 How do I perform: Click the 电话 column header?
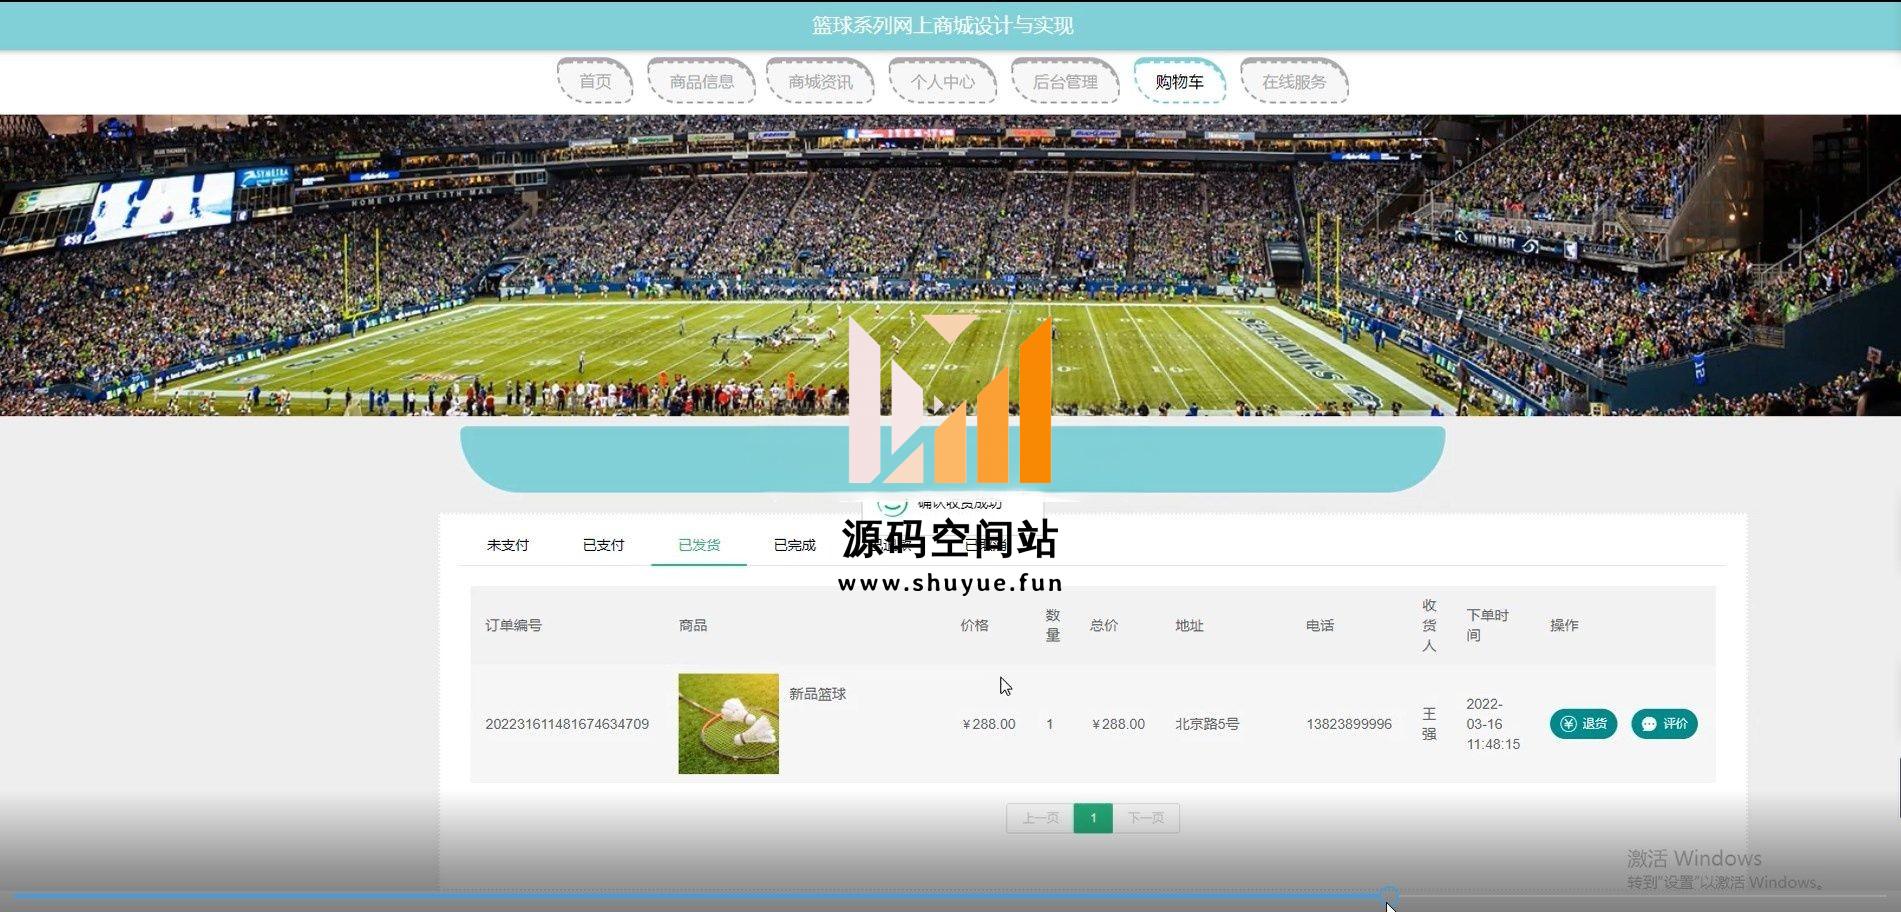(1320, 625)
